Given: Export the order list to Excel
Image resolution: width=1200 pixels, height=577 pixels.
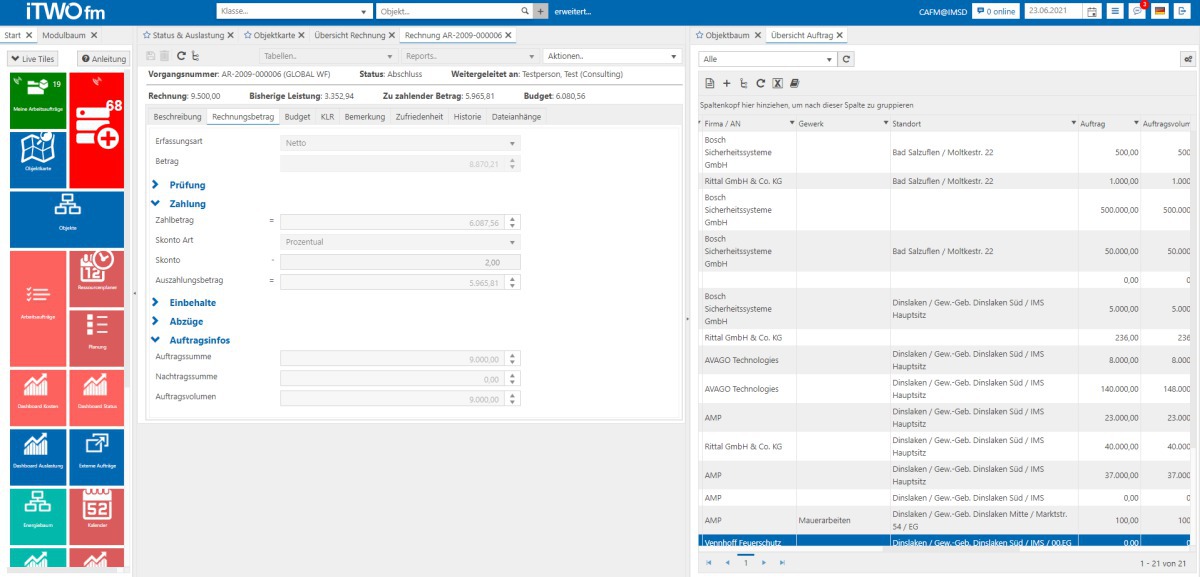Looking at the screenshot, I should [x=777, y=83].
